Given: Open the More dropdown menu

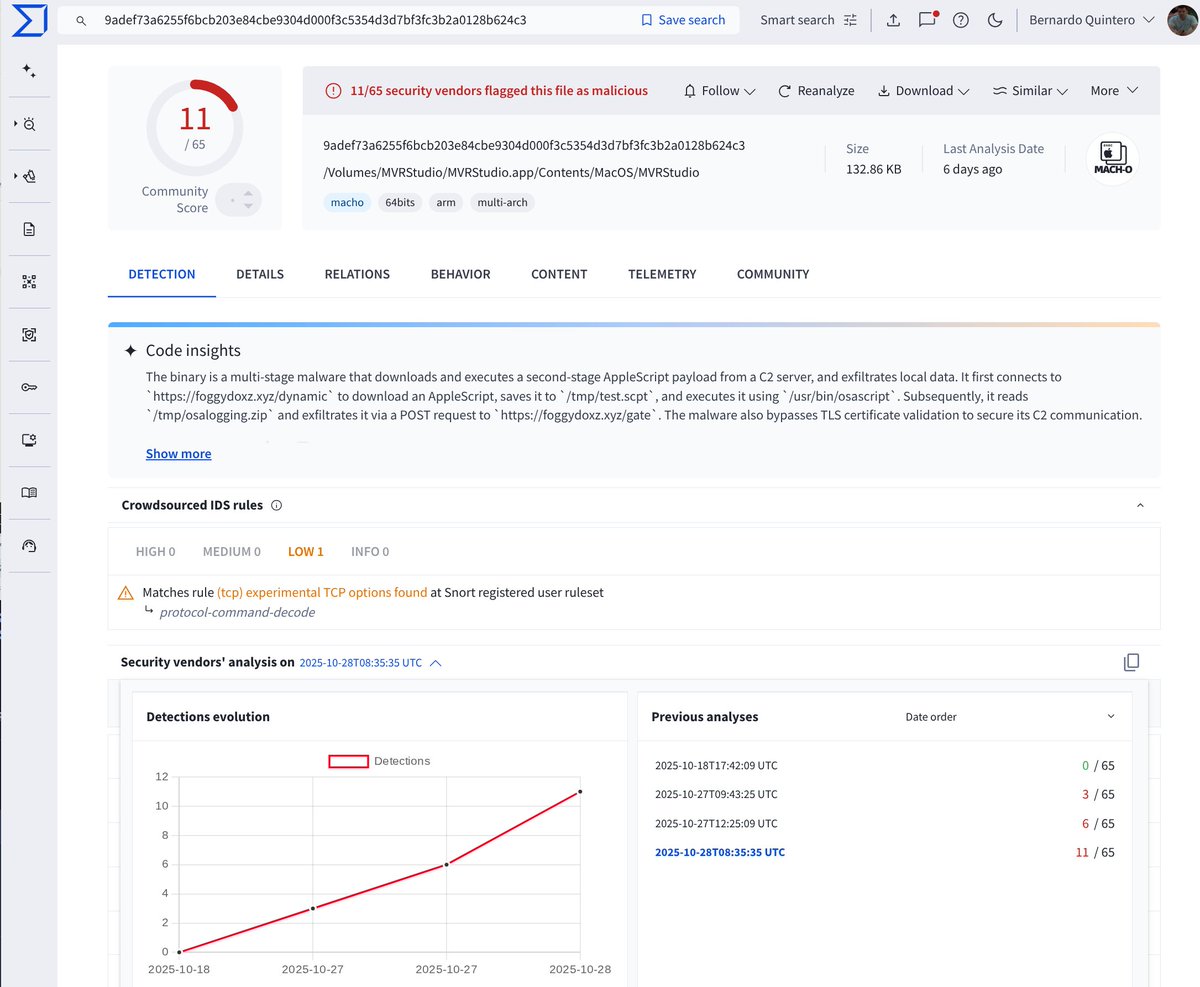Looking at the screenshot, I should point(1114,91).
